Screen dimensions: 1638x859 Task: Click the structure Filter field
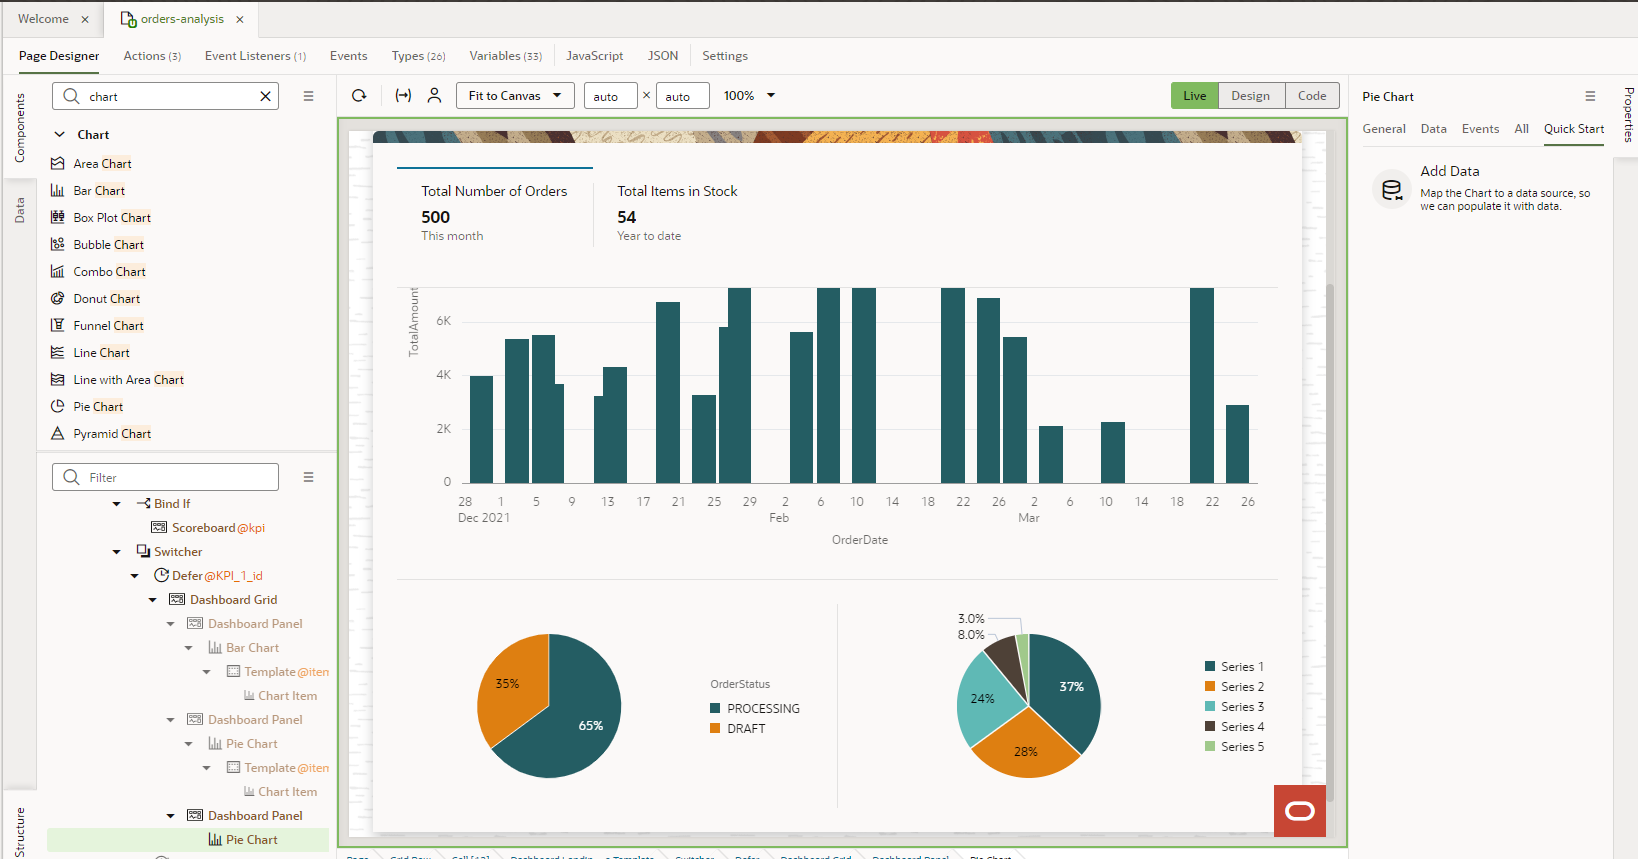click(165, 477)
